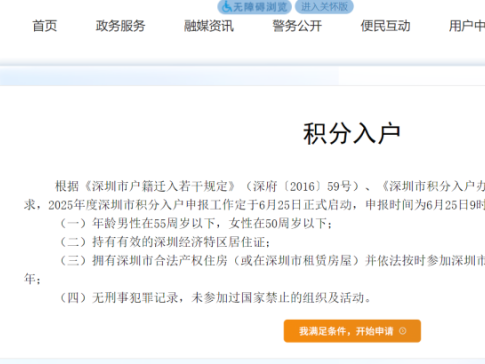Screen dimensions: 485x364
Task: Go to 融媒资讯 section
Action: click(209, 26)
